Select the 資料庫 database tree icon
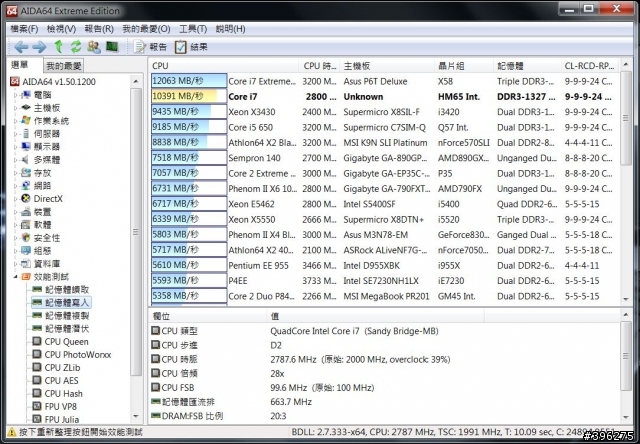 (26, 264)
